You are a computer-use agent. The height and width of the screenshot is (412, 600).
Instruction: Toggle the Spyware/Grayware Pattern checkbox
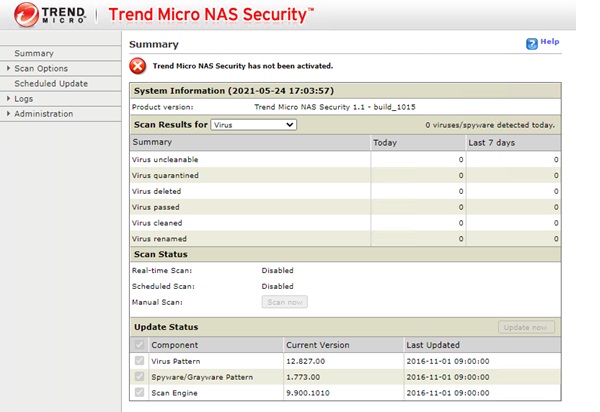(139, 376)
